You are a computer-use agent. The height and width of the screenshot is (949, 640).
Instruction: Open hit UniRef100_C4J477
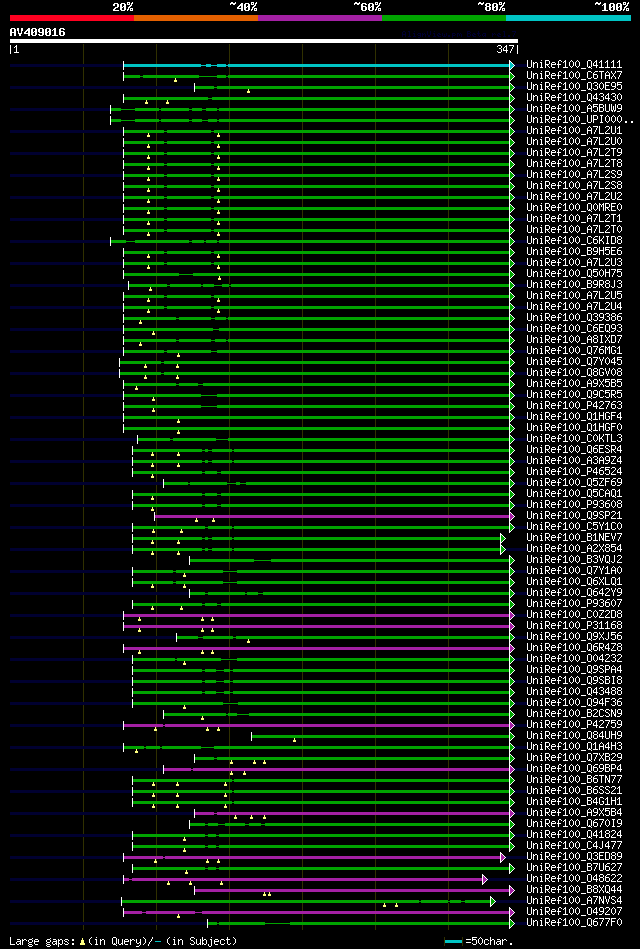(x=574, y=846)
